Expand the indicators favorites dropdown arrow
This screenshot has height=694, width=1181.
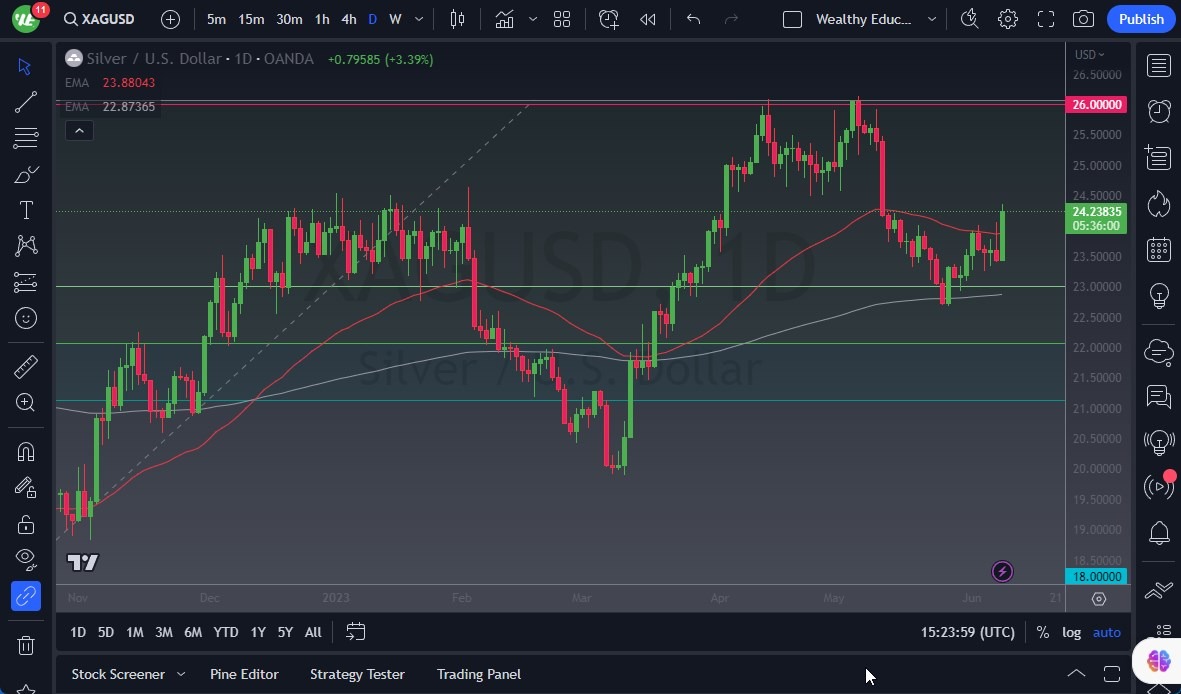point(533,19)
